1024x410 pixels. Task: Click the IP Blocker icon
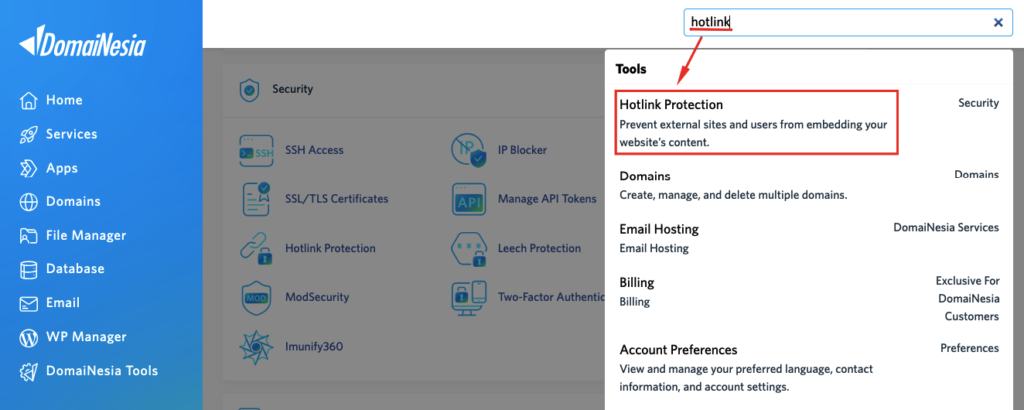pyautogui.click(x=468, y=150)
